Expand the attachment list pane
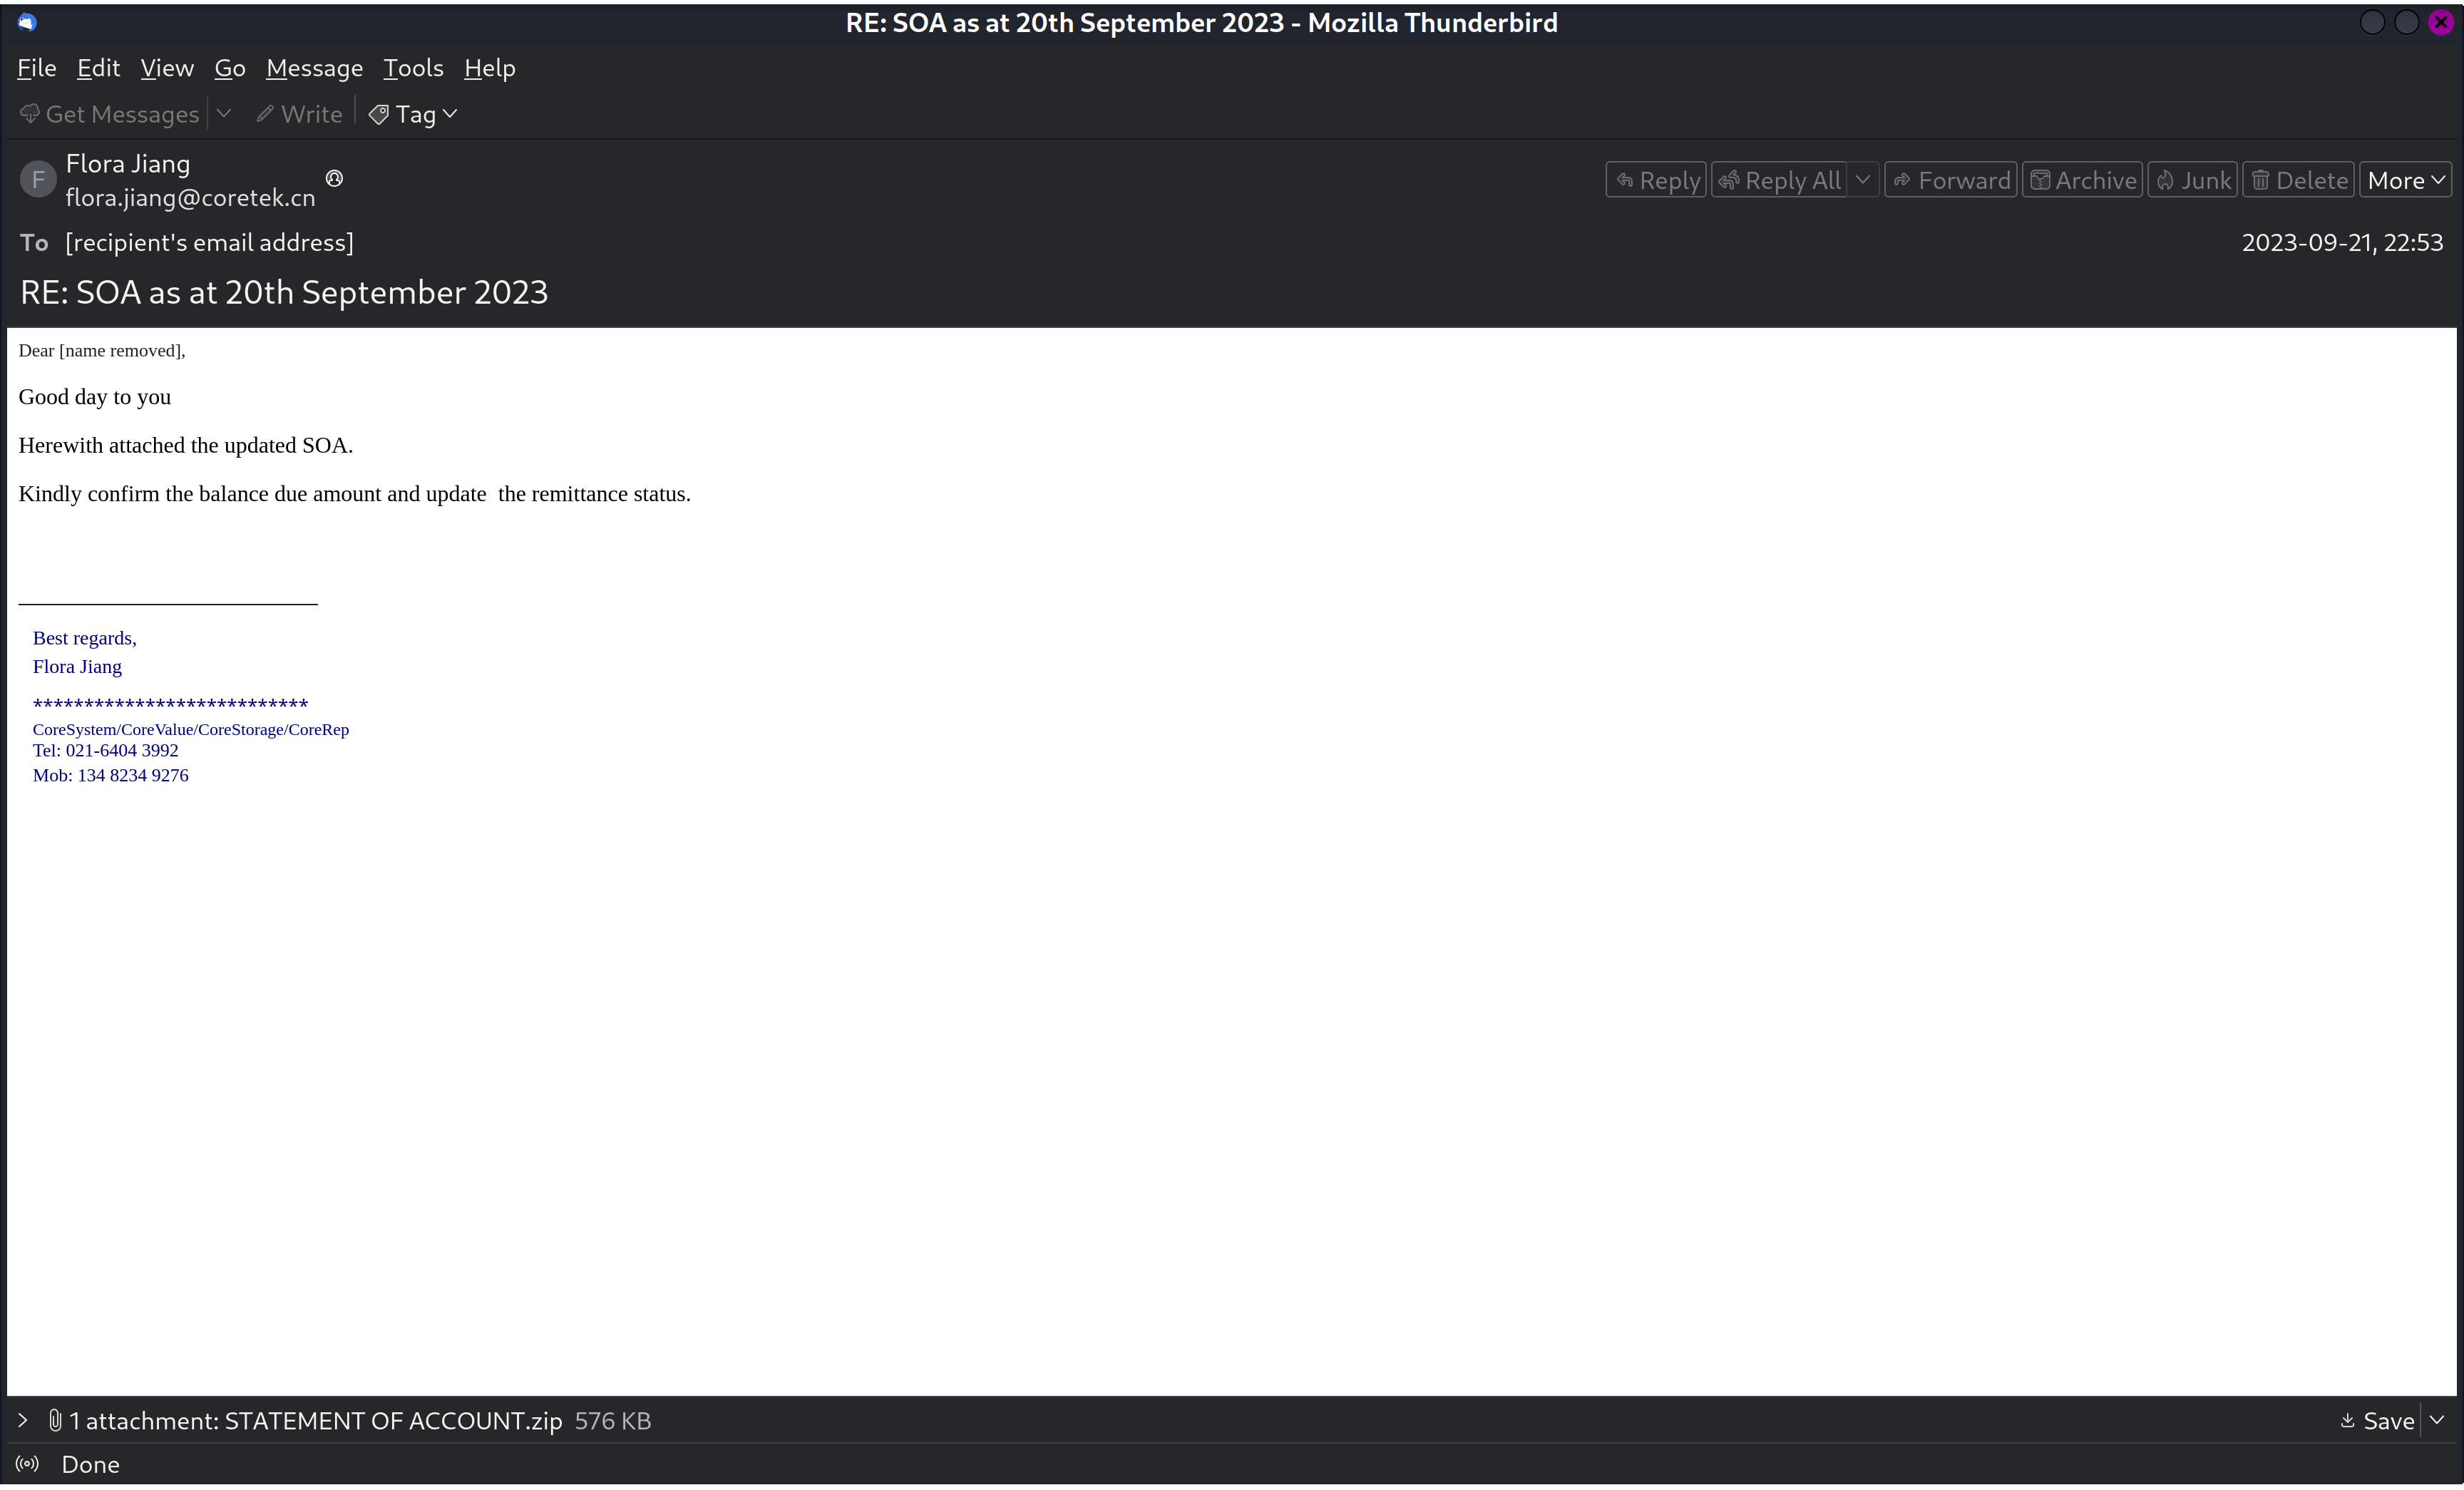The image size is (2464, 1490). [23, 1420]
